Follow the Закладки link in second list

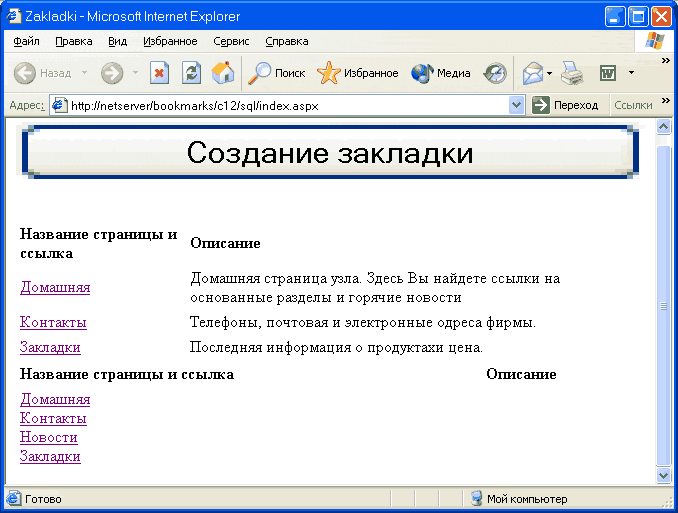click(50, 456)
